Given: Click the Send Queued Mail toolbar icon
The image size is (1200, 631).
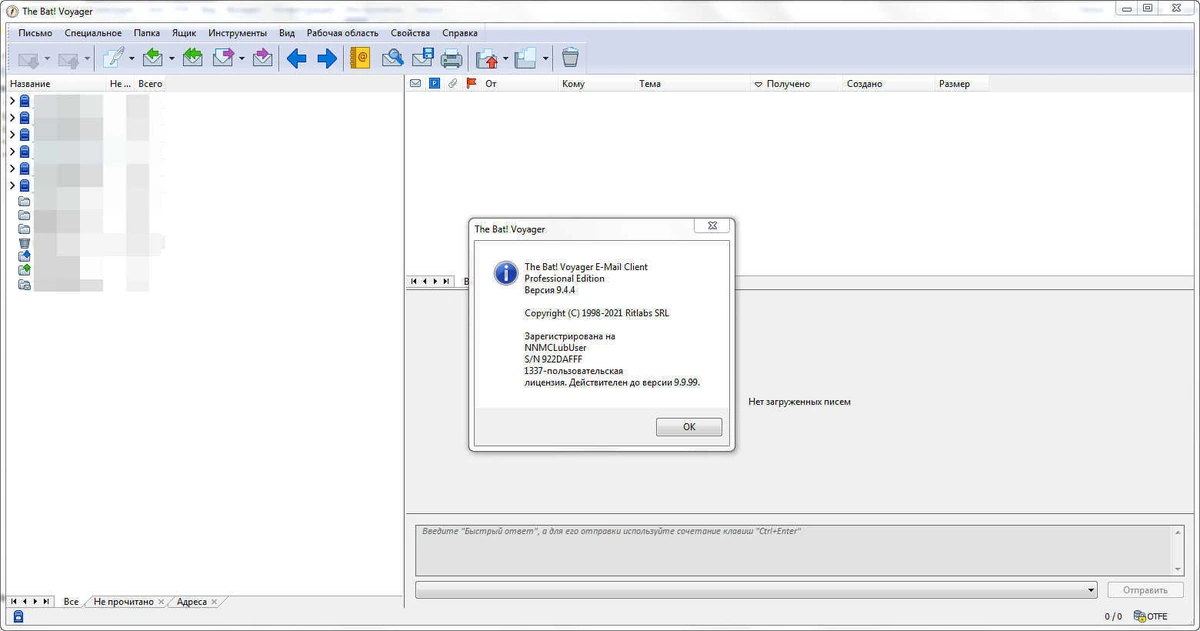Looking at the screenshot, I should (68, 59).
